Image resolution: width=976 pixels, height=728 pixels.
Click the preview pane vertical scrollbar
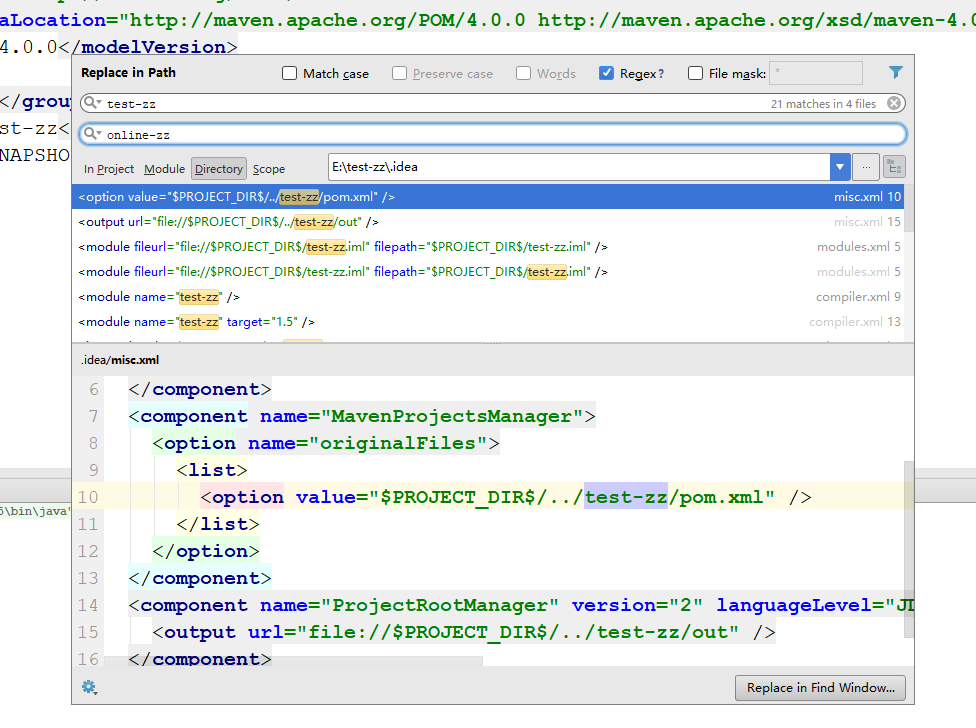[909, 549]
